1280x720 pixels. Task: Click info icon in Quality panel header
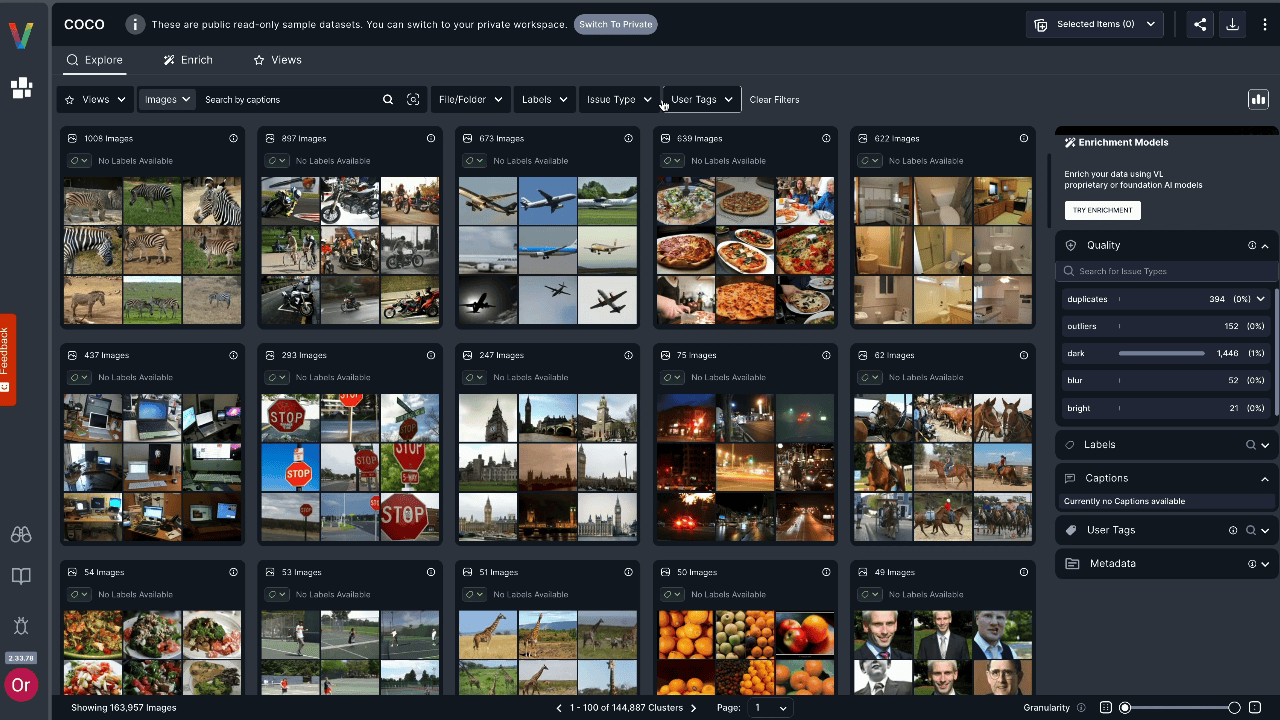(1252, 245)
